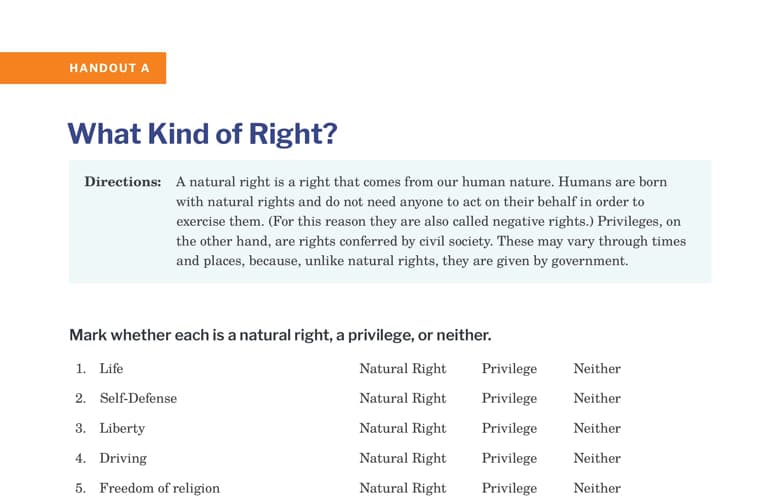
Task: Click the orange HANDOUT A banner
Action: coord(83,68)
